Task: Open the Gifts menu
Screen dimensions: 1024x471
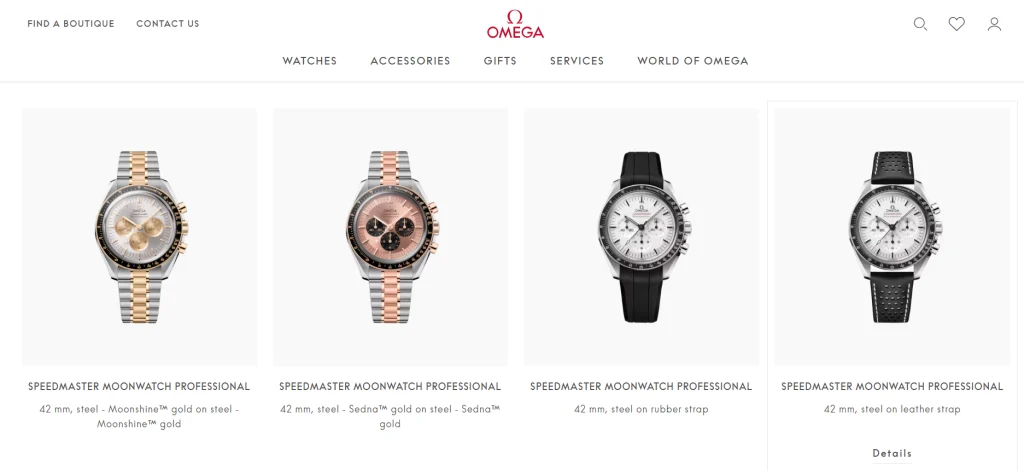Action: (500, 61)
